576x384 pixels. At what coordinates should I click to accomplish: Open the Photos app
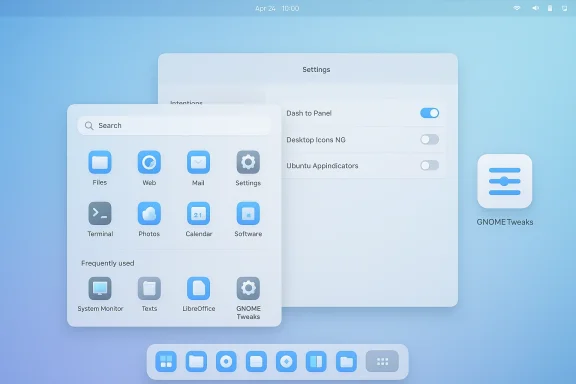(149, 213)
